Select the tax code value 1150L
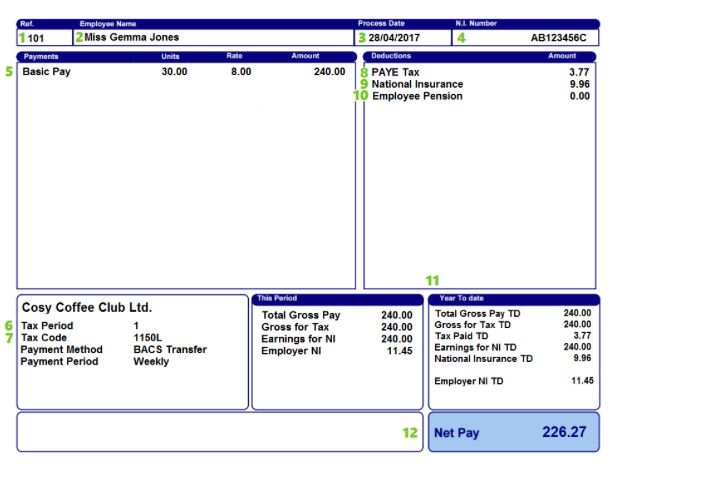This screenshot has height=481, width=714. 147,338
